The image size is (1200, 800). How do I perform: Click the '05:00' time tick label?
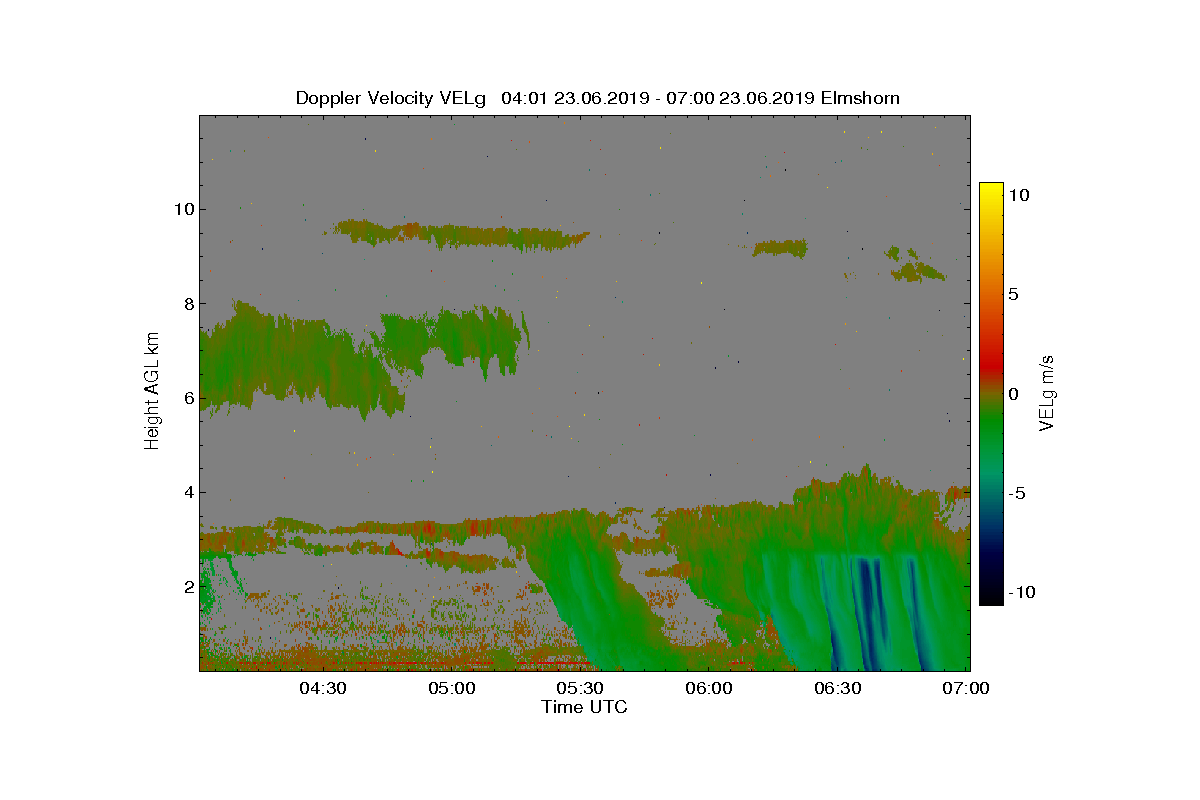(452, 688)
